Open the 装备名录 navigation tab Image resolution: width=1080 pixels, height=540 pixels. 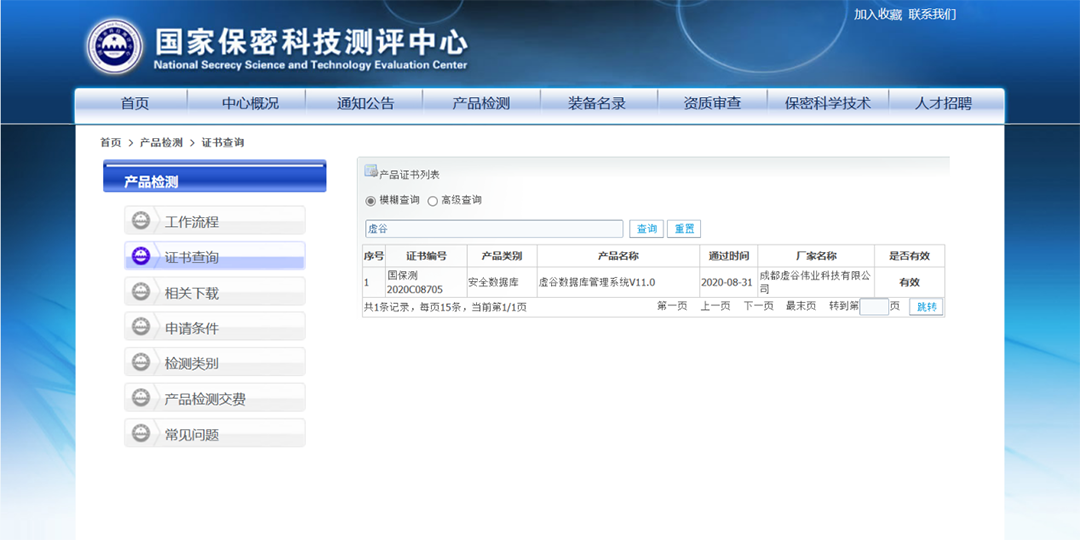tap(597, 103)
